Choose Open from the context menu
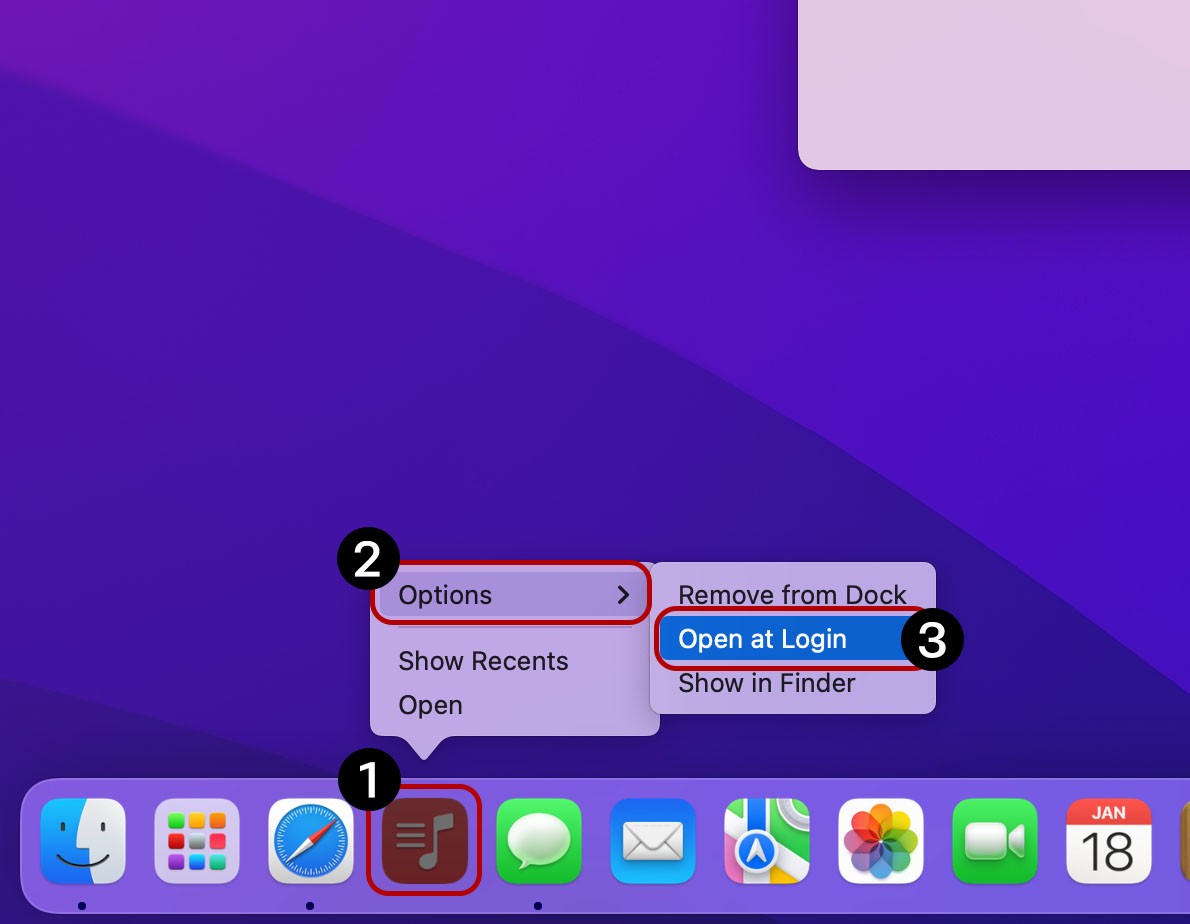This screenshot has height=924, width=1190. click(x=430, y=705)
